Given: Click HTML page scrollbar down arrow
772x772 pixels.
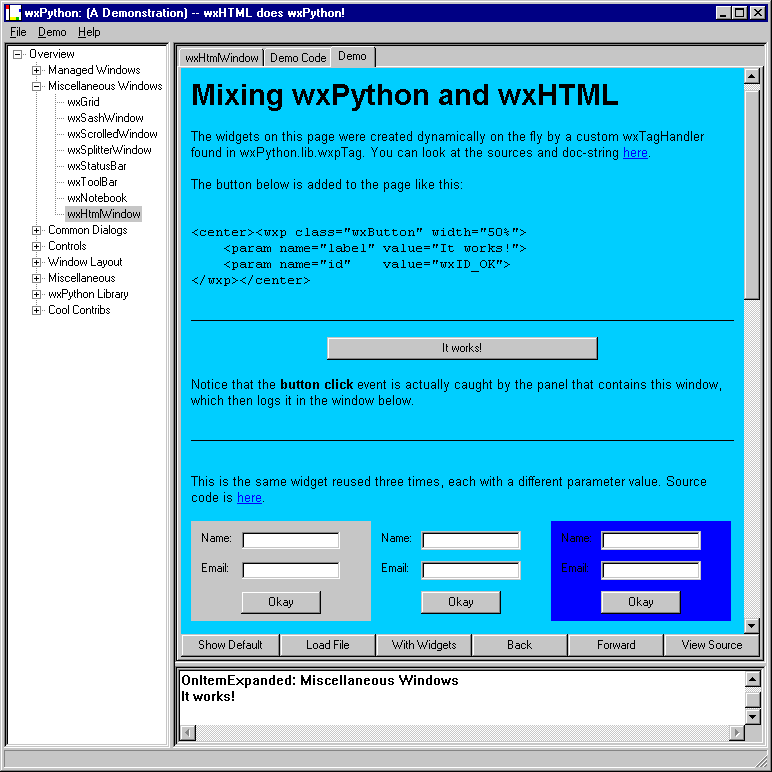Looking at the screenshot, I should [x=752, y=626].
